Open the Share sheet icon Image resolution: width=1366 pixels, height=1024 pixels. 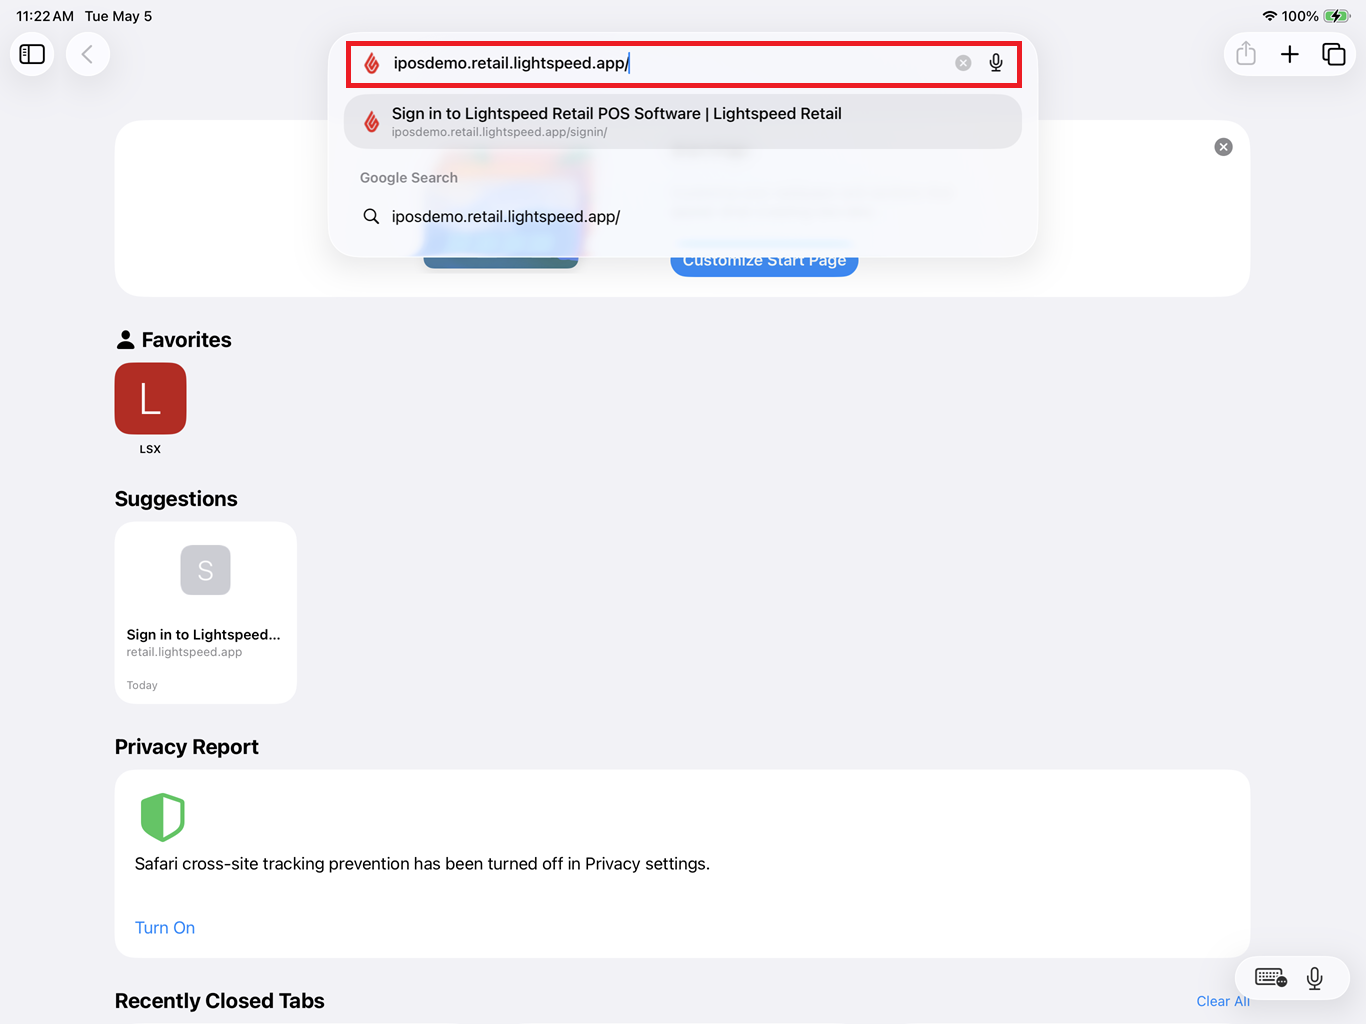coord(1246,54)
